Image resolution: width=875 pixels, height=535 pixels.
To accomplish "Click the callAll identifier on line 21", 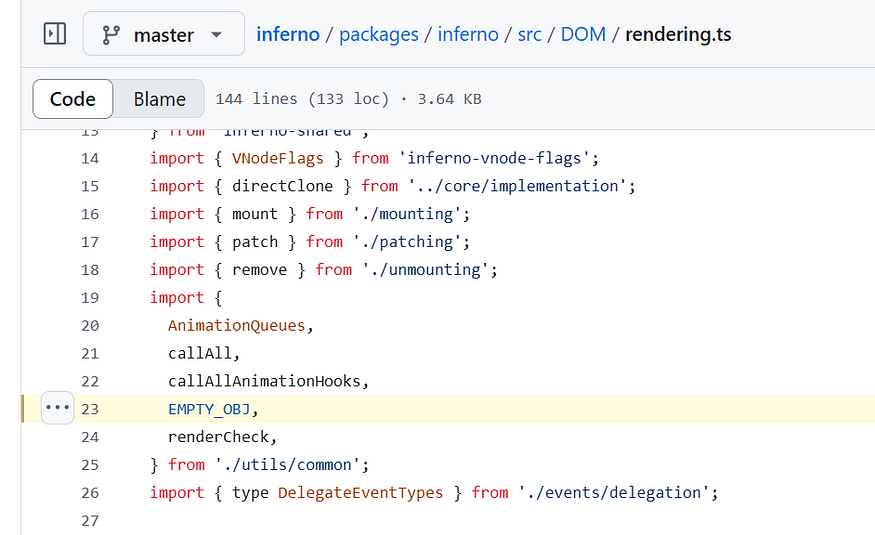I will (x=200, y=354).
